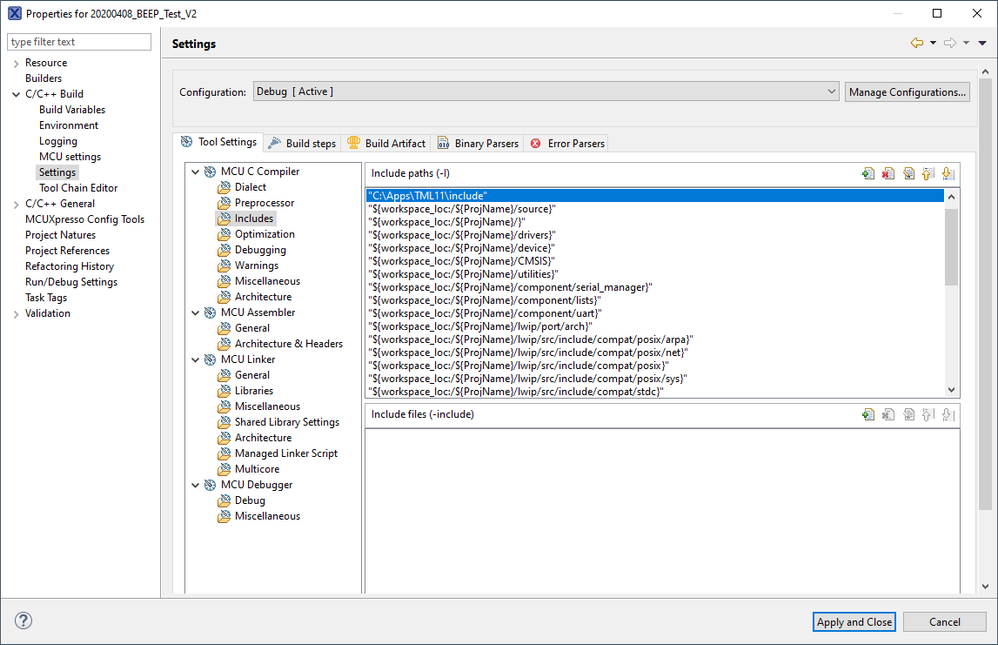Viewport: 998px width, 645px height.
Task: Expand the C/C++ General tree item
Action: point(16,204)
